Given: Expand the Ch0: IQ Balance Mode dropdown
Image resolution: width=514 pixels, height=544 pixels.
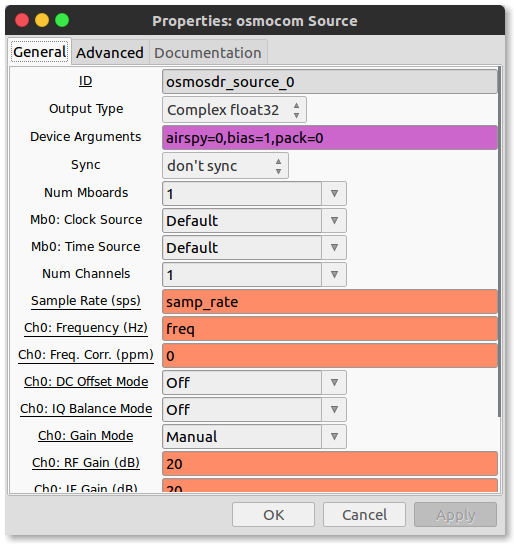Looking at the screenshot, I should pos(334,410).
